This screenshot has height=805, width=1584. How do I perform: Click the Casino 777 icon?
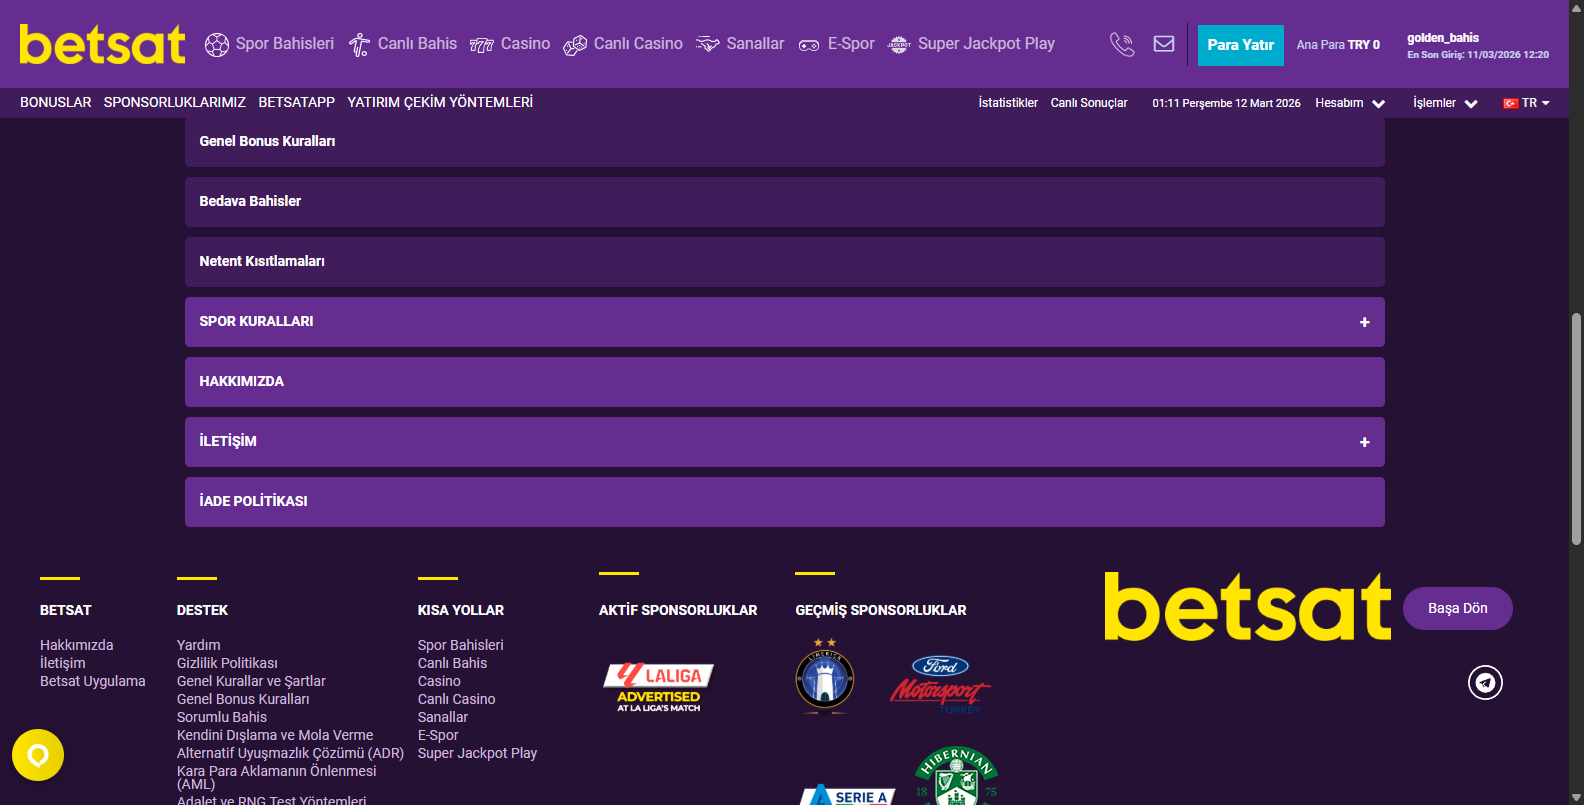tap(482, 45)
